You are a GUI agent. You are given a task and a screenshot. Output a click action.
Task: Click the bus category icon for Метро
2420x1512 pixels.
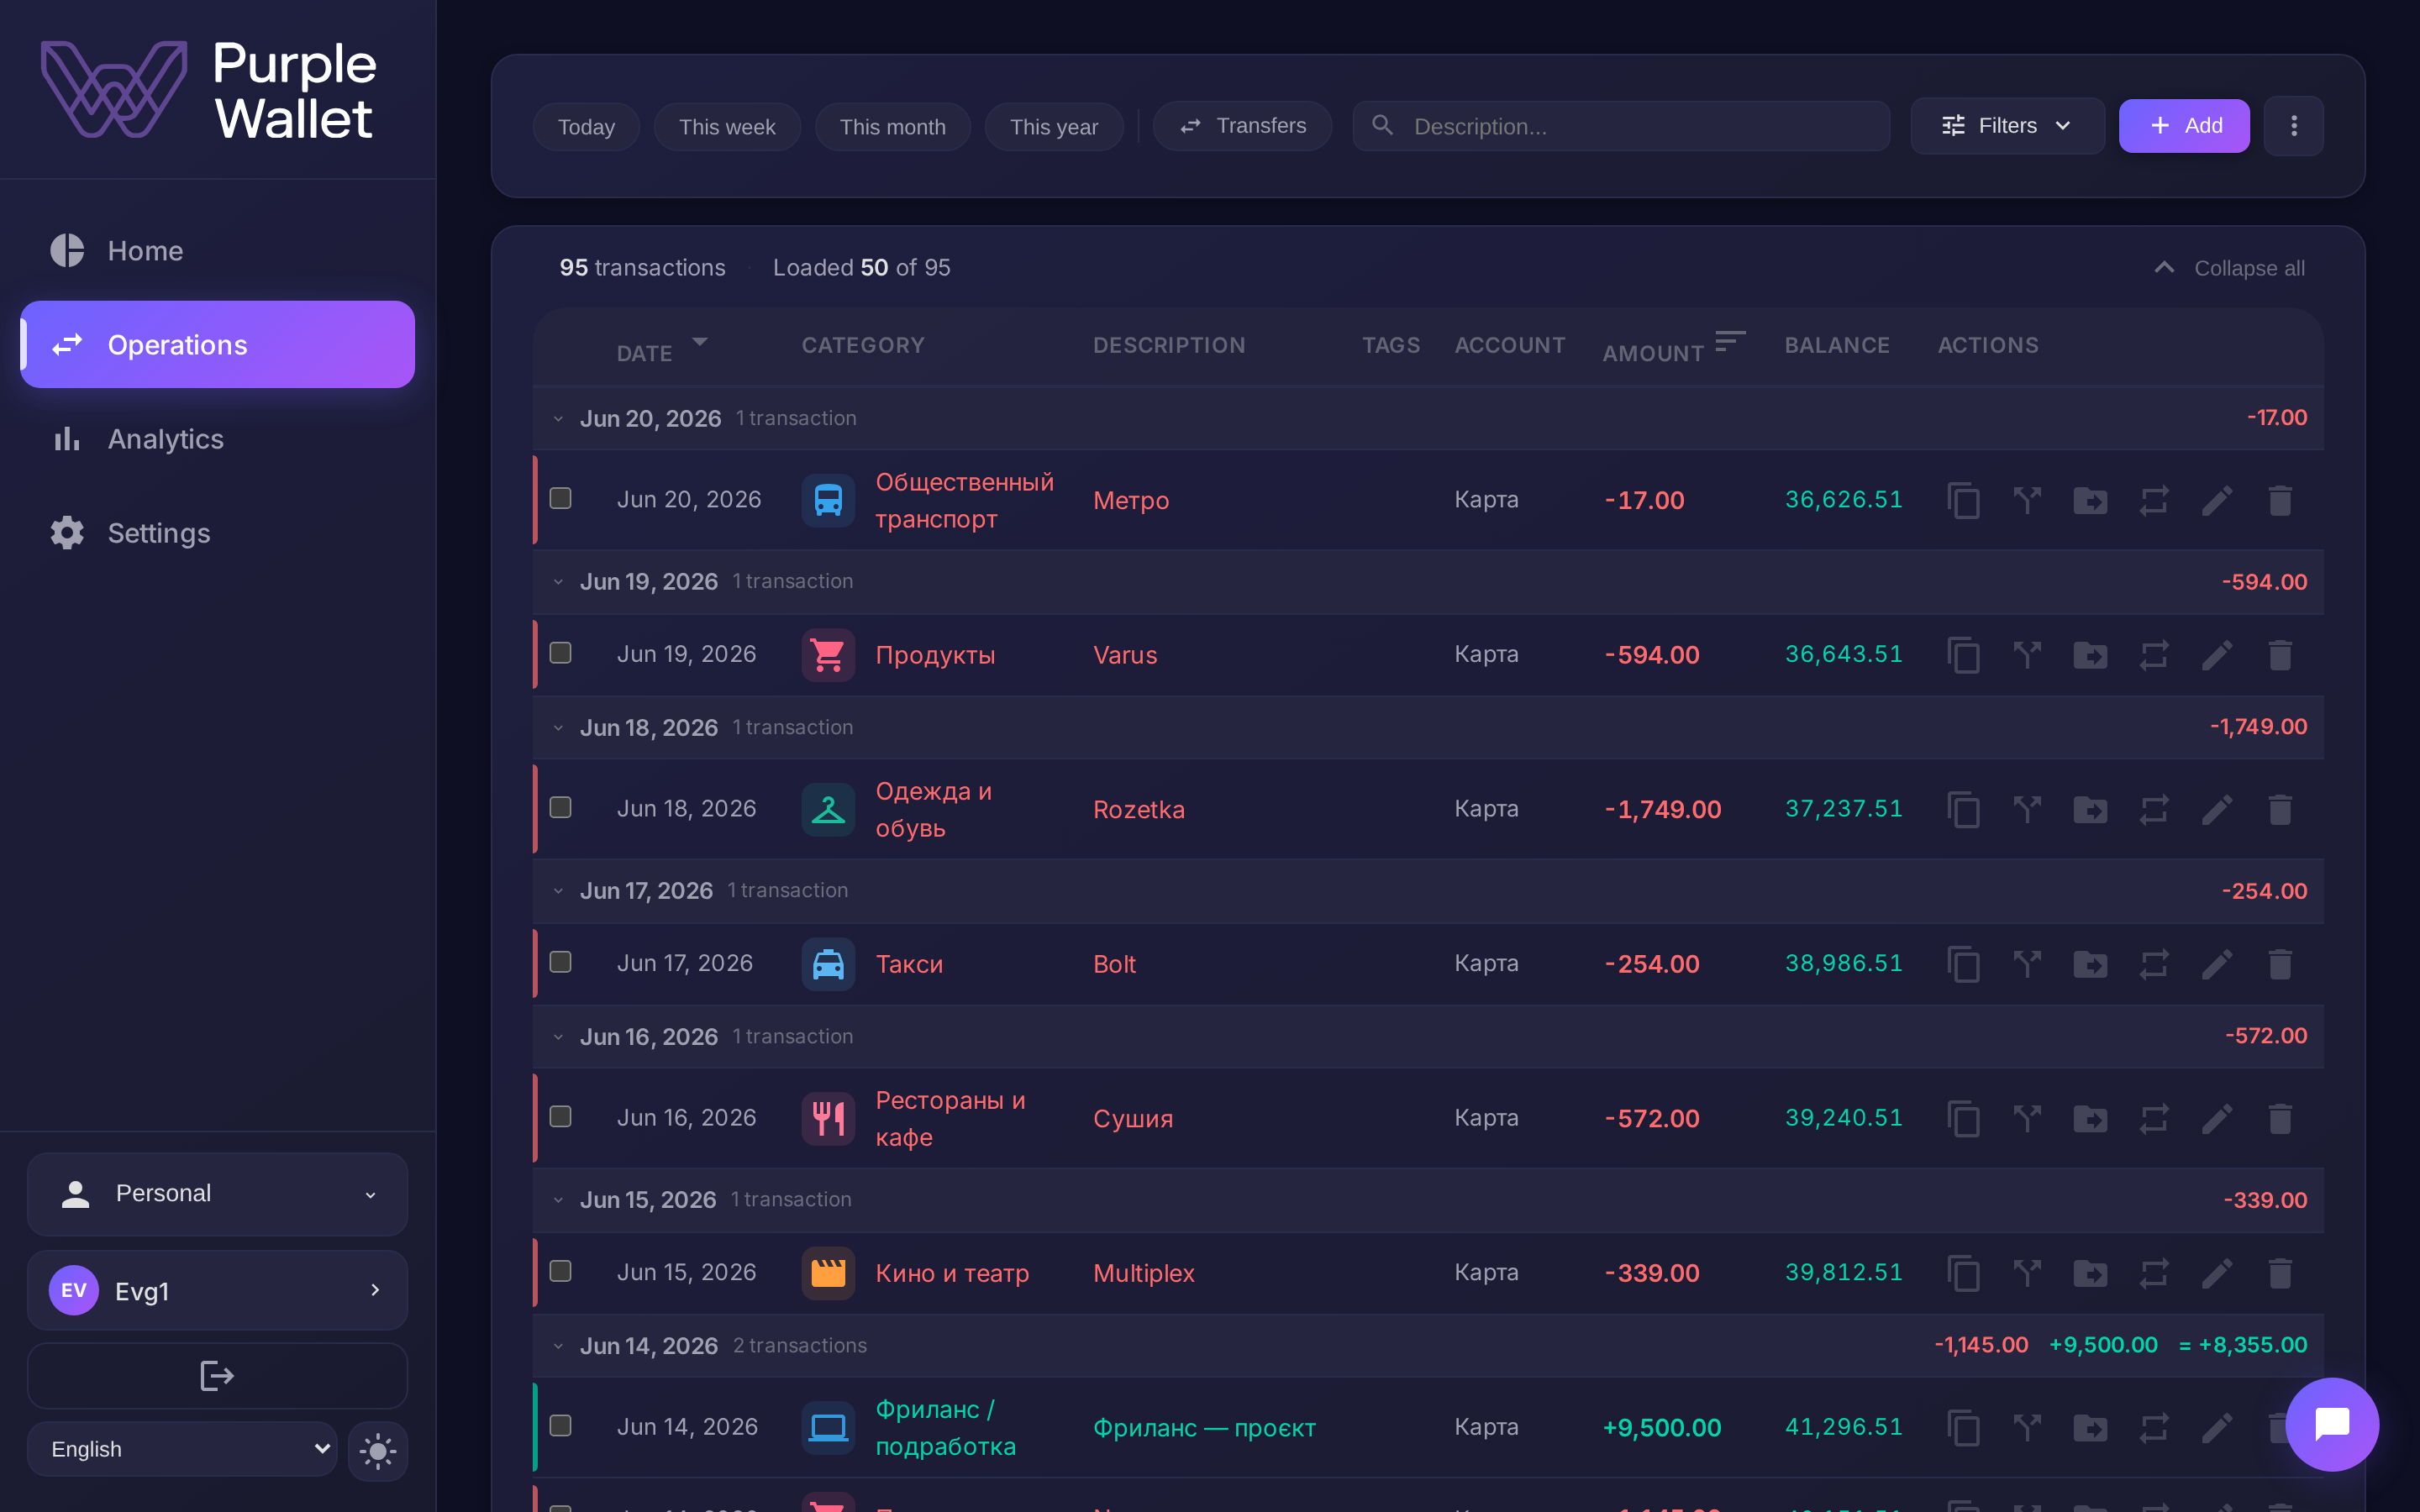(828, 500)
